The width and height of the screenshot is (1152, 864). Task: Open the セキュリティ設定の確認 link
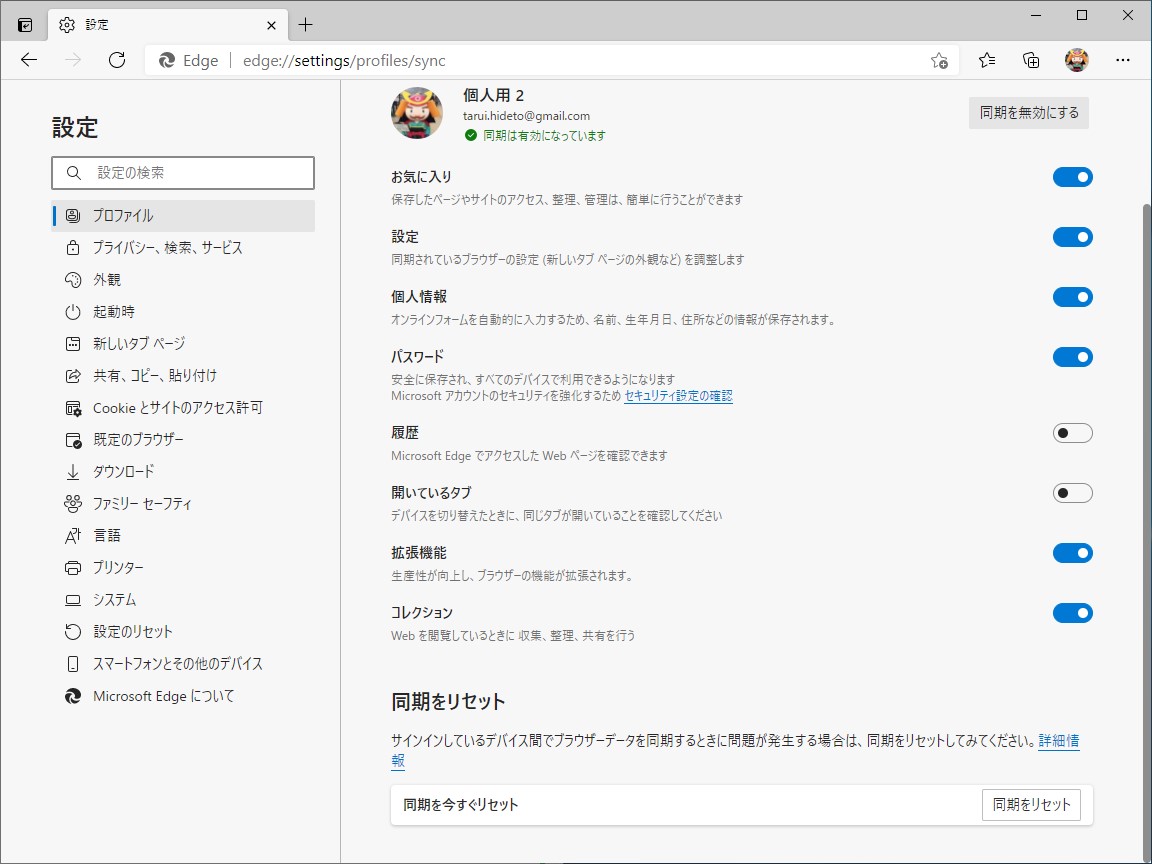point(677,394)
